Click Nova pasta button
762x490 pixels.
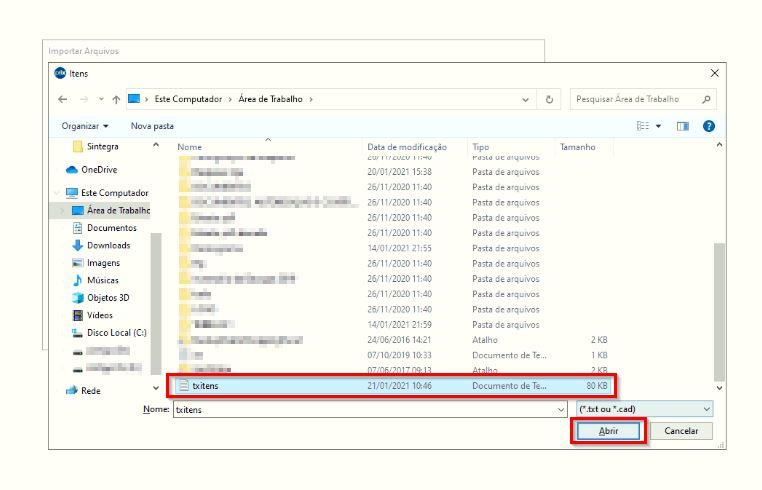152,126
